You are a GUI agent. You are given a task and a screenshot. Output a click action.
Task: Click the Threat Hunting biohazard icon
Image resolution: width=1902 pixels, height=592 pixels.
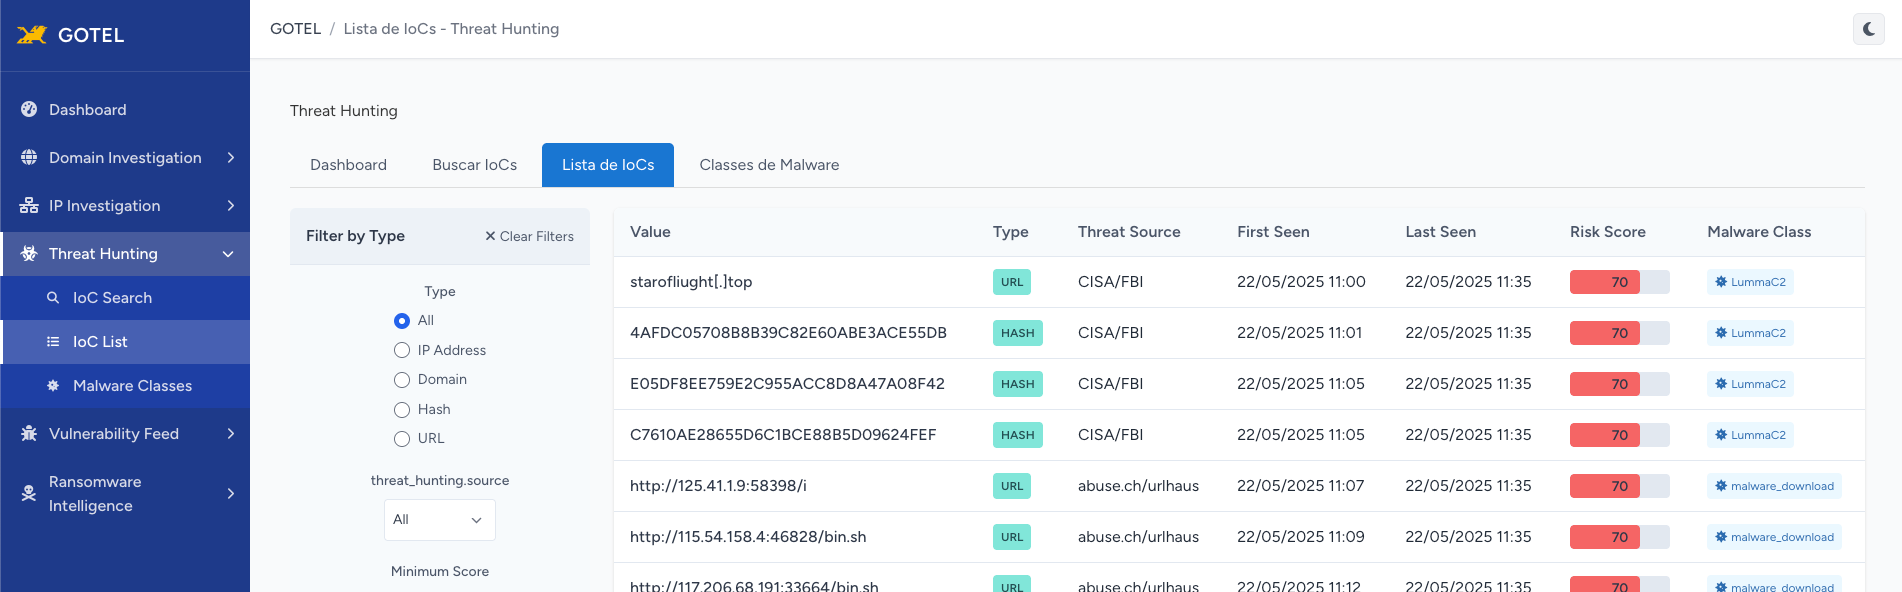[29, 254]
